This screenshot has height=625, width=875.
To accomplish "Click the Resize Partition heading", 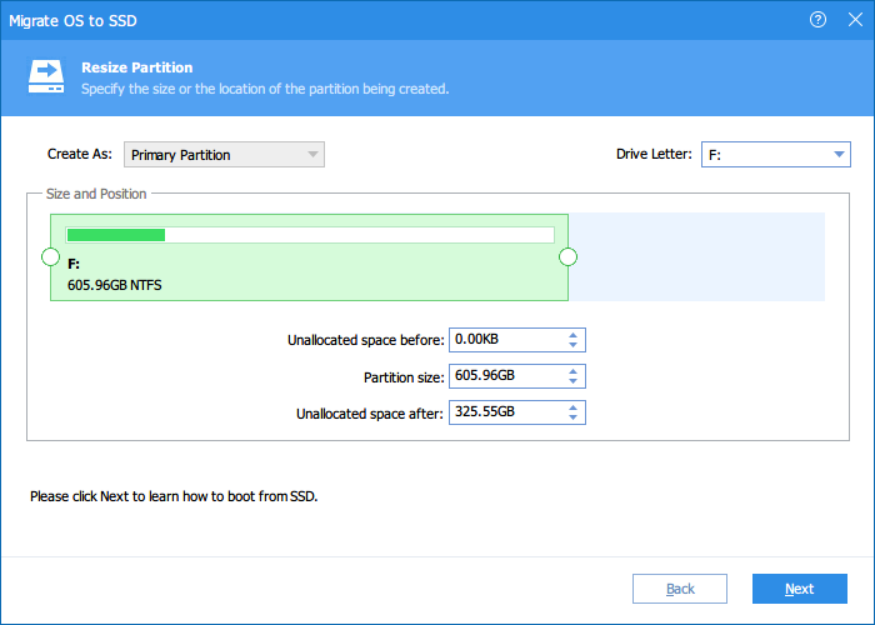I will coord(137,68).
